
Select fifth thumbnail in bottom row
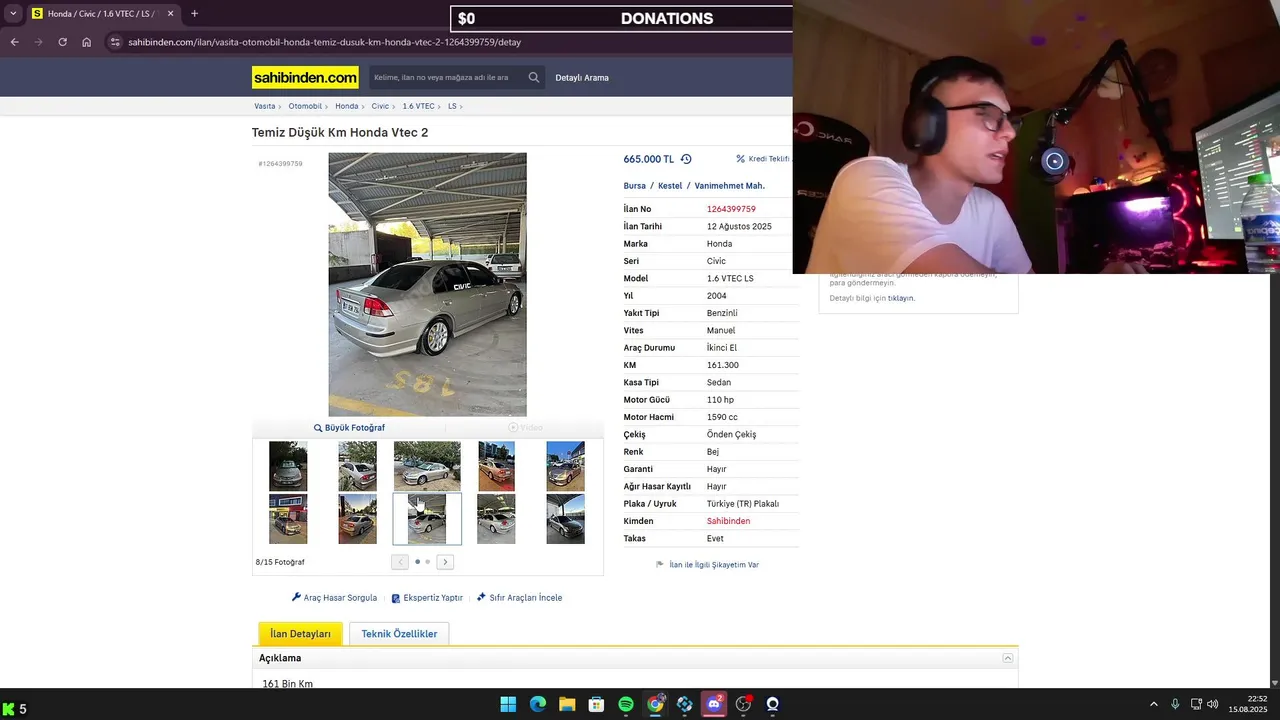pos(565,519)
